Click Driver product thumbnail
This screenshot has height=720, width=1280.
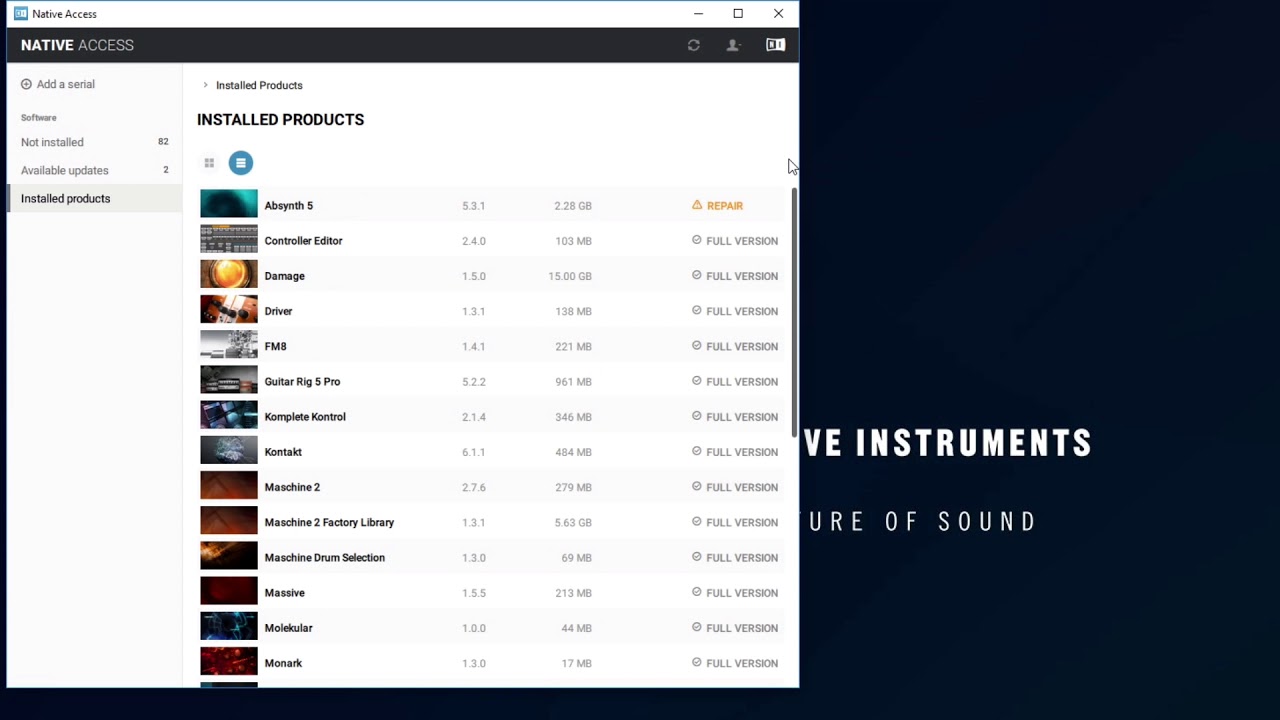click(x=229, y=310)
